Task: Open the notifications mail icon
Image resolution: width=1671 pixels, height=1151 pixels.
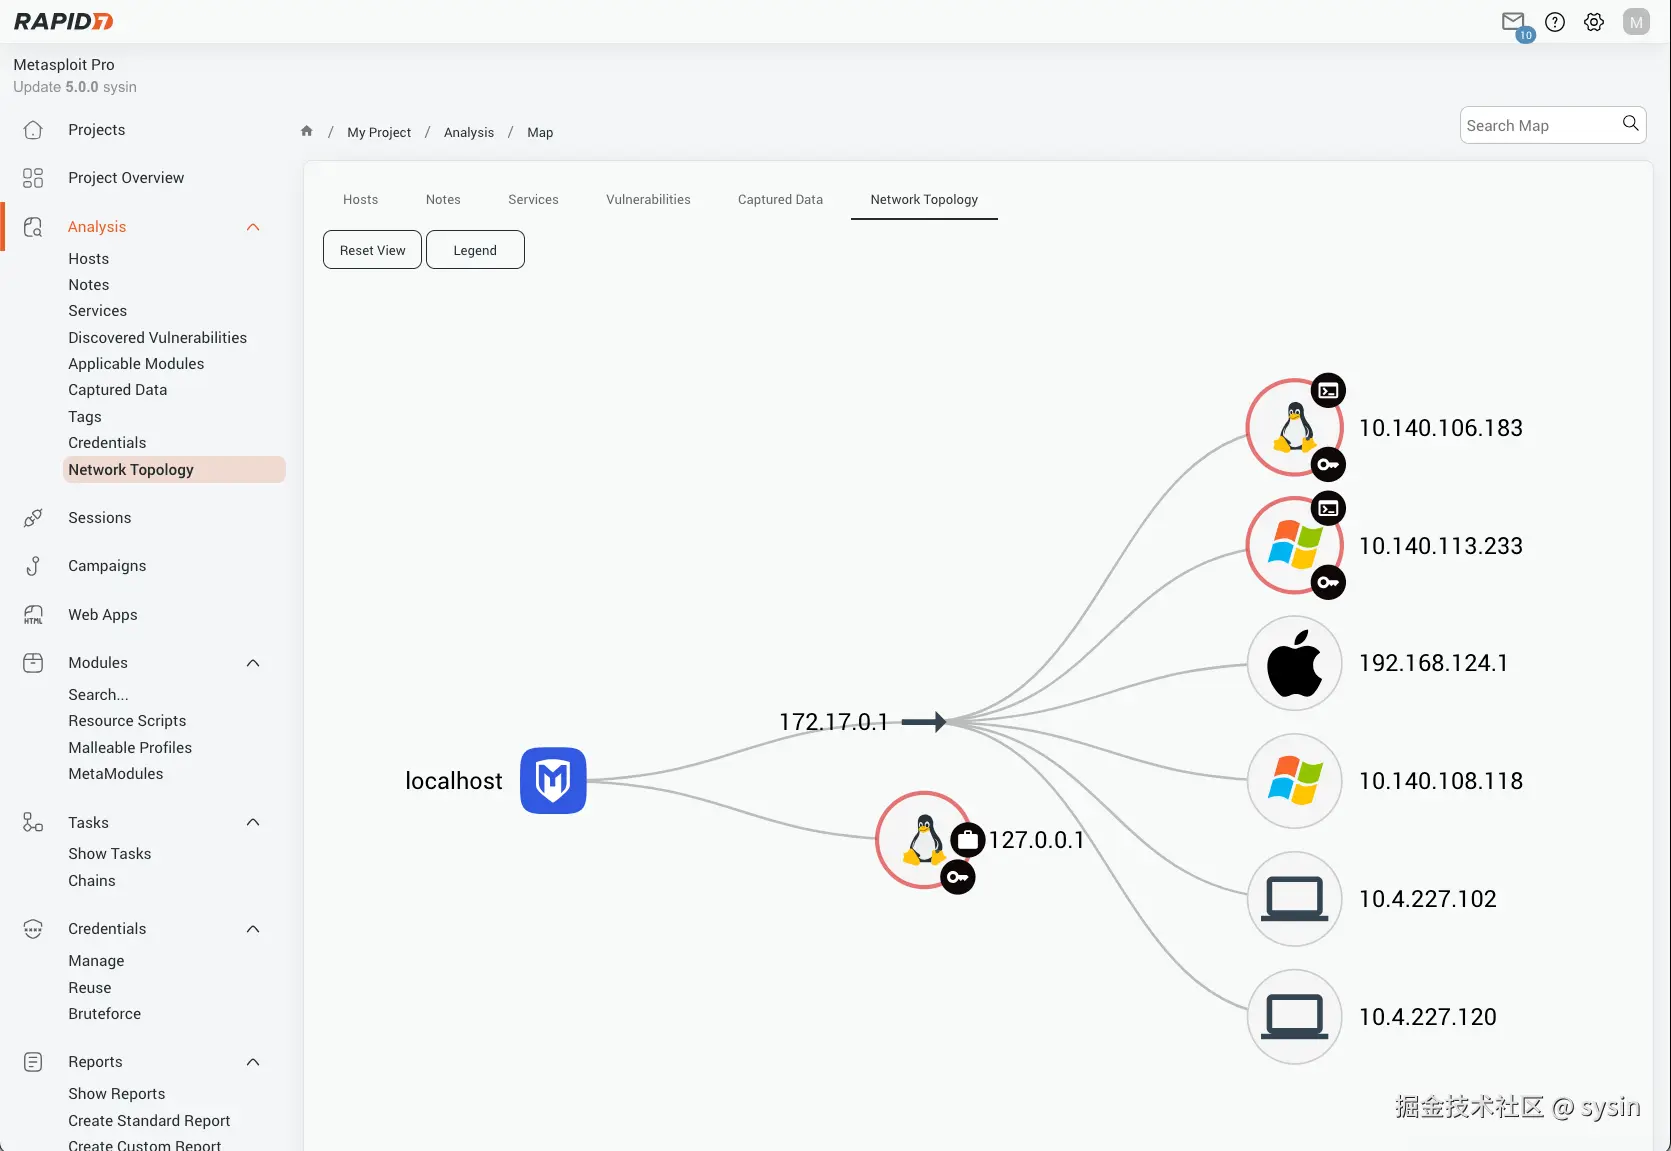Action: pos(1513,21)
